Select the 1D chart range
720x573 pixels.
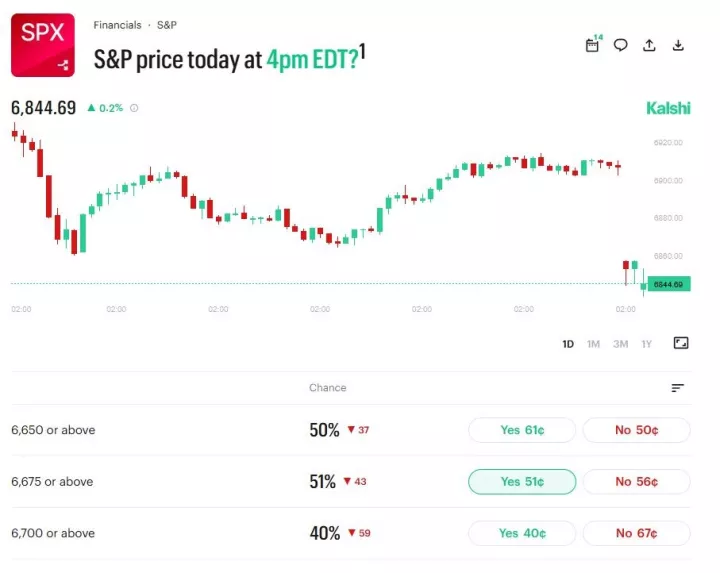pos(568,344)
